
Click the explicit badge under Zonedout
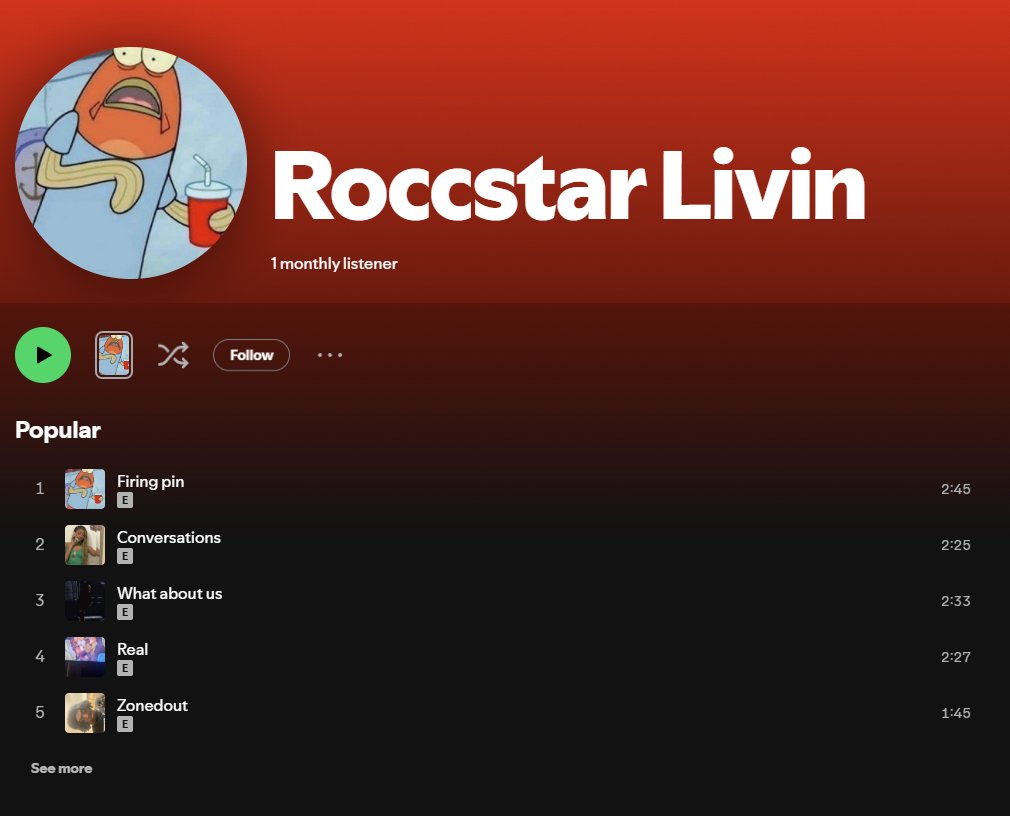(x=125, y=724)
